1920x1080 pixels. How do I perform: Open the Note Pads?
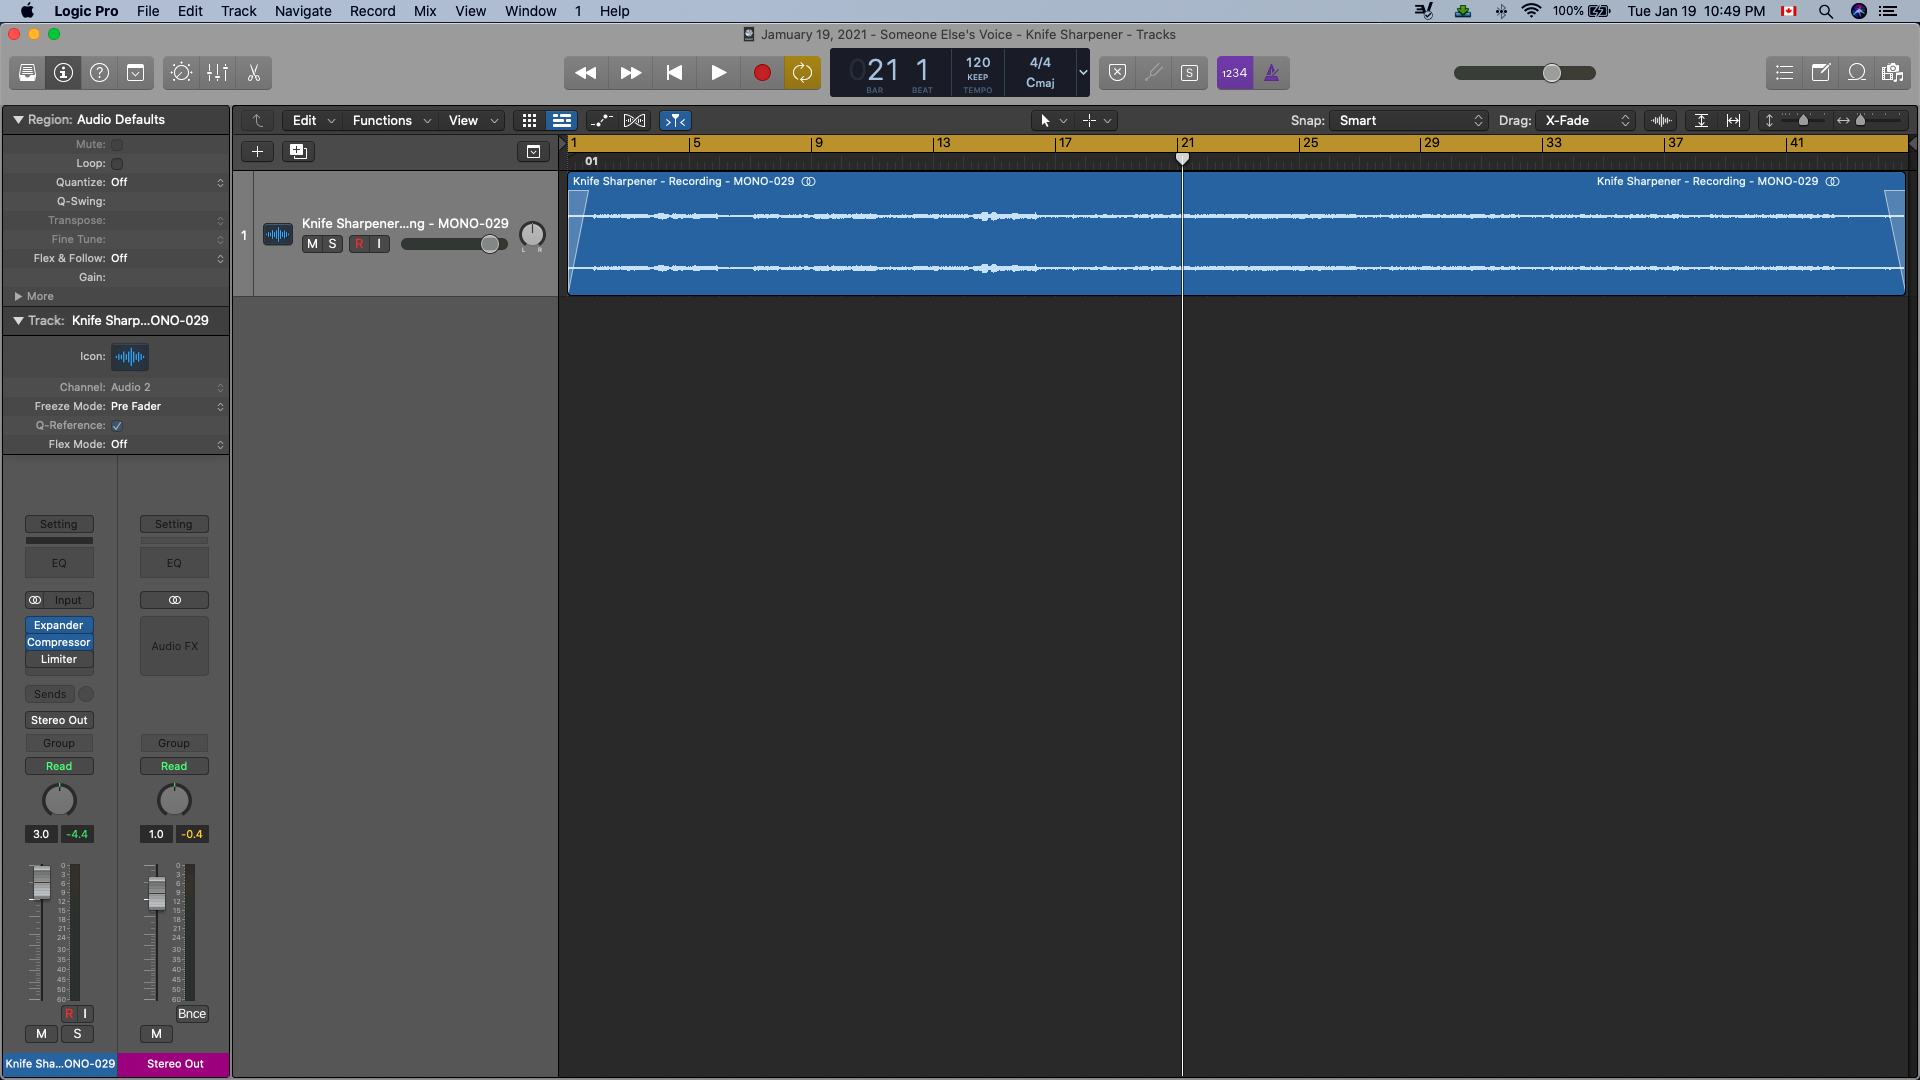(x=1821, y=73)
